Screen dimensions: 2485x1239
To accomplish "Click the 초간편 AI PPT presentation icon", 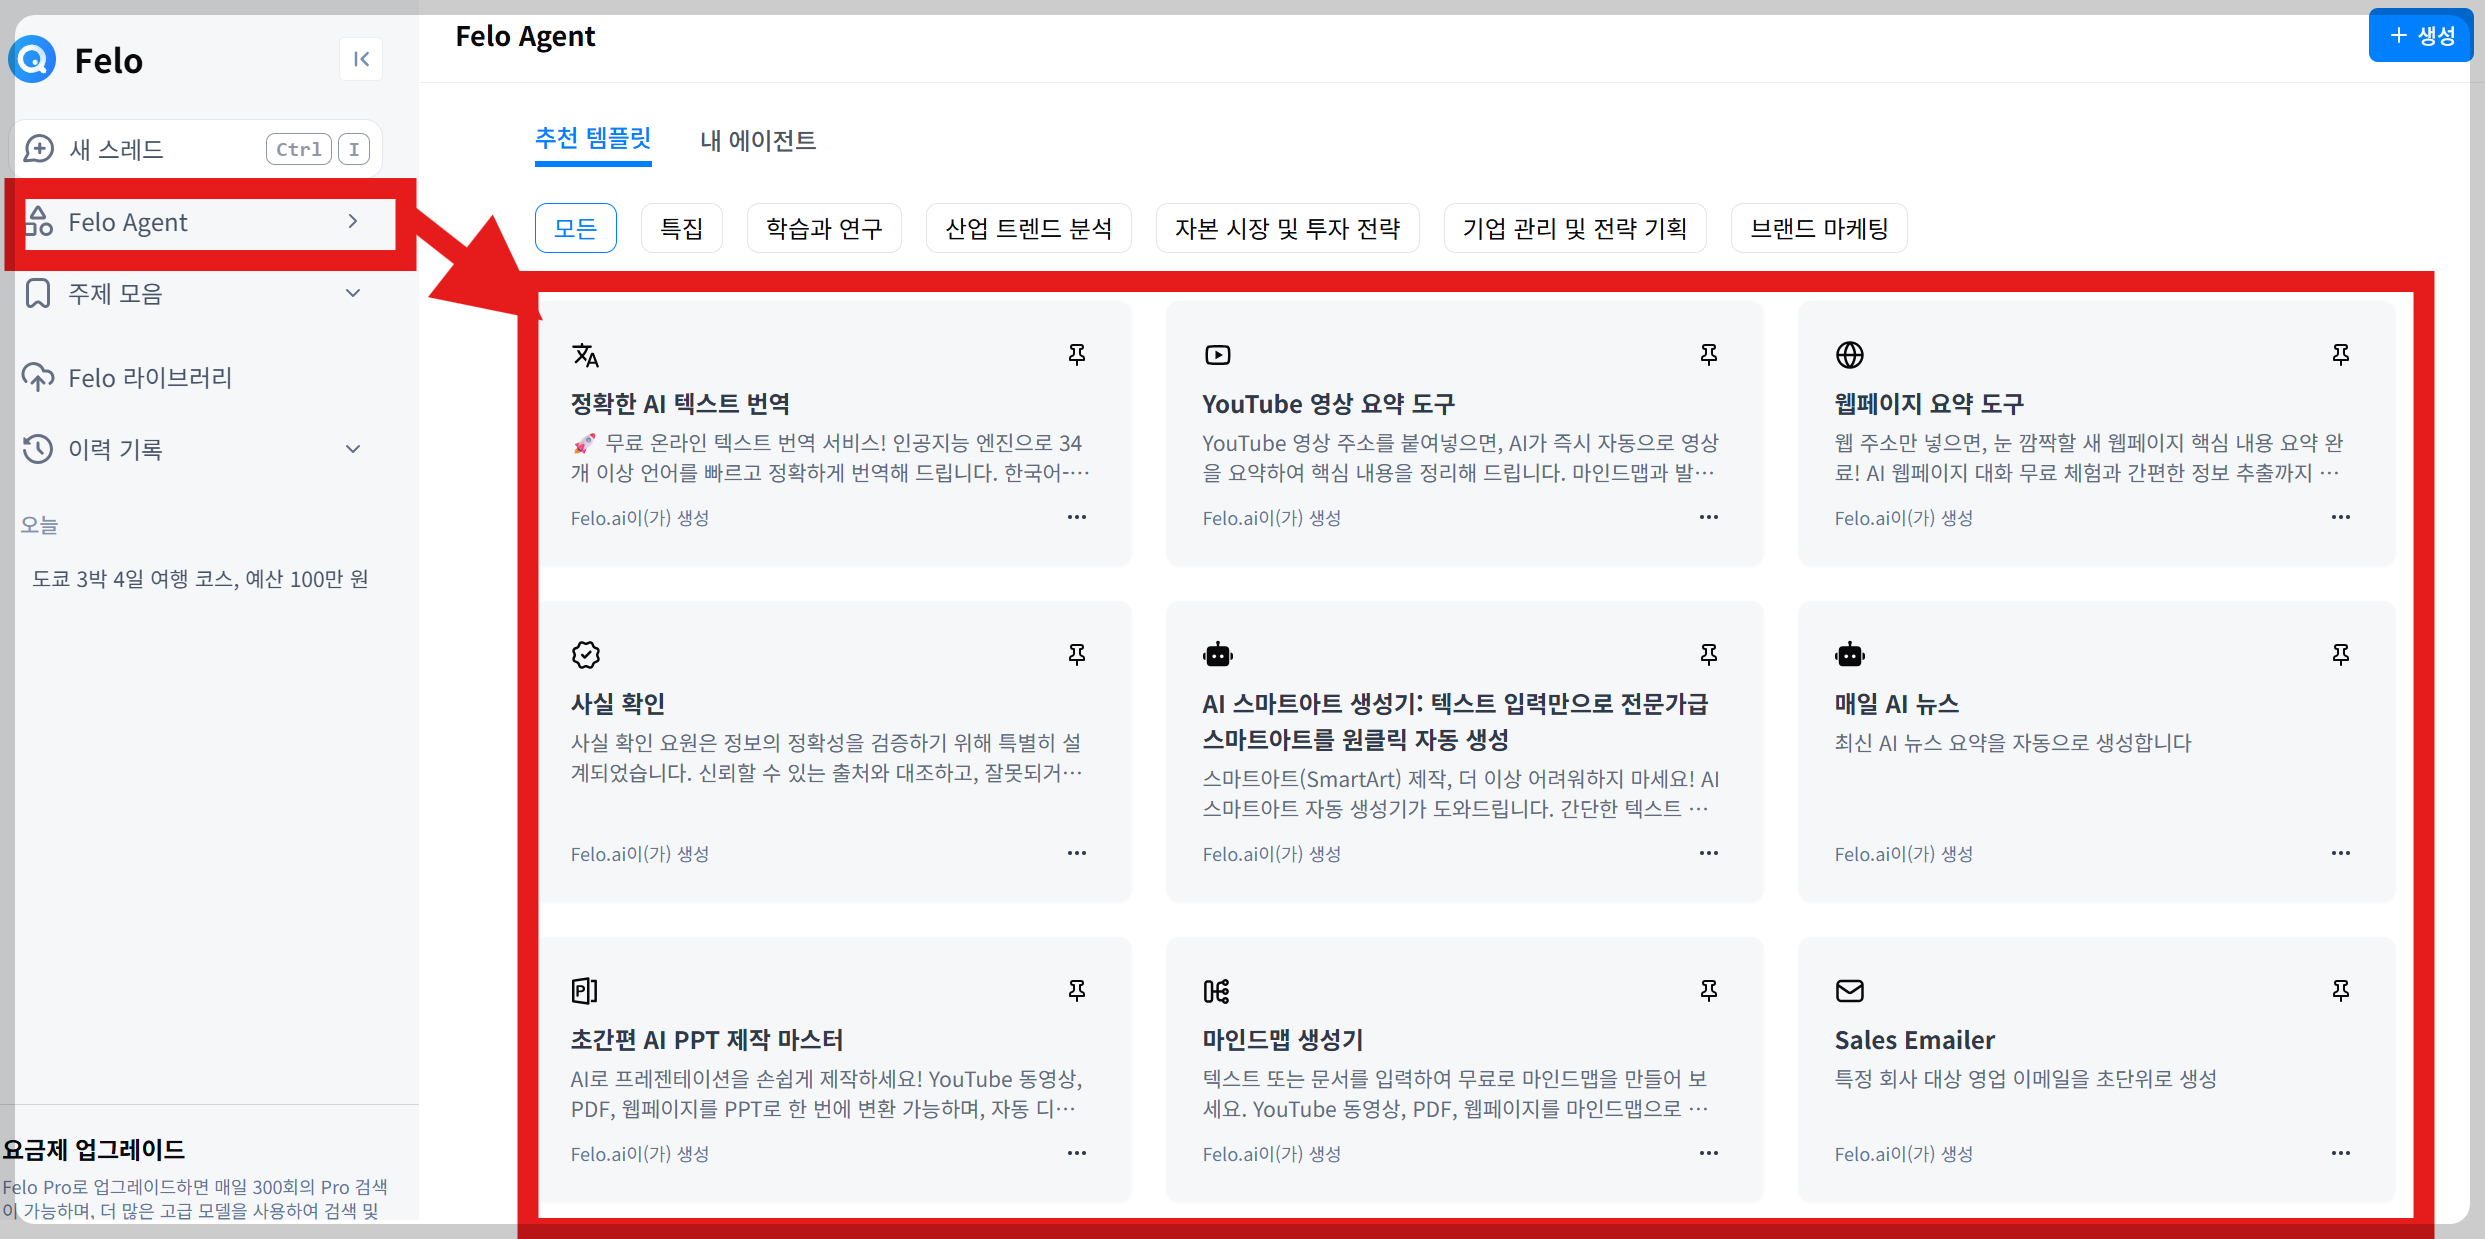I will (x=585, y=991).
